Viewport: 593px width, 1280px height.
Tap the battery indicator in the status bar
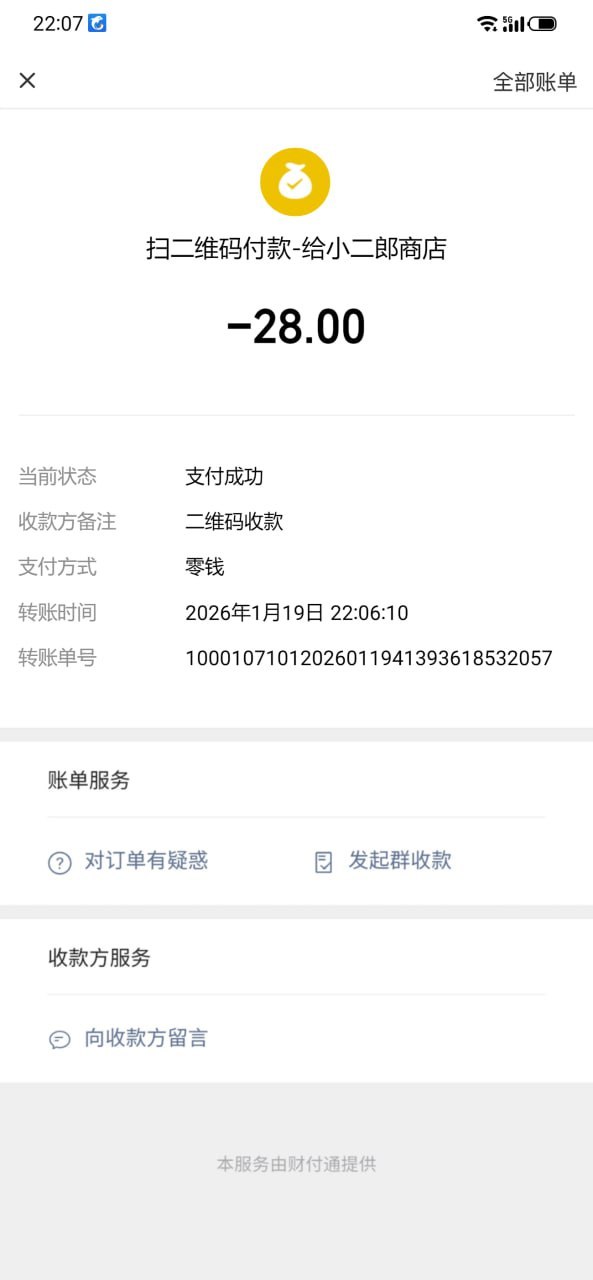click(x=542, y=23)
